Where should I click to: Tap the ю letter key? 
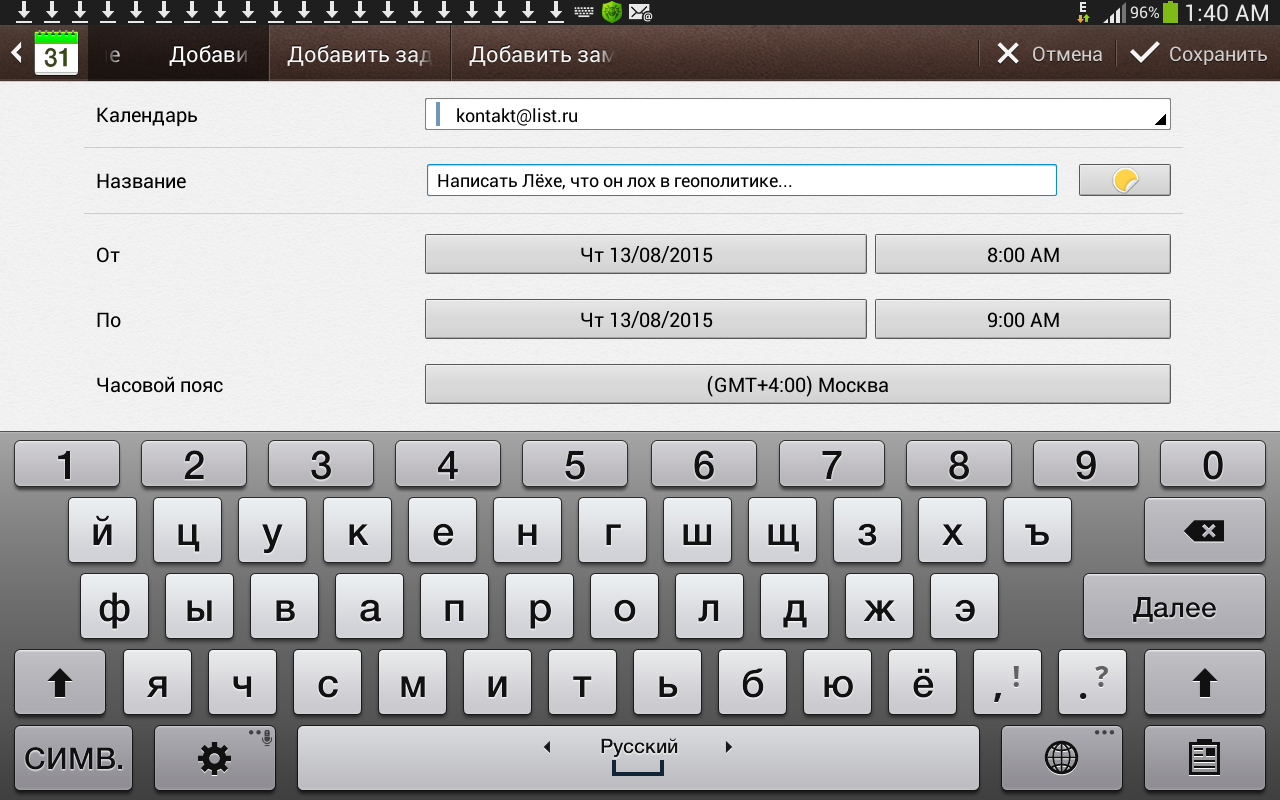(837, 683)
